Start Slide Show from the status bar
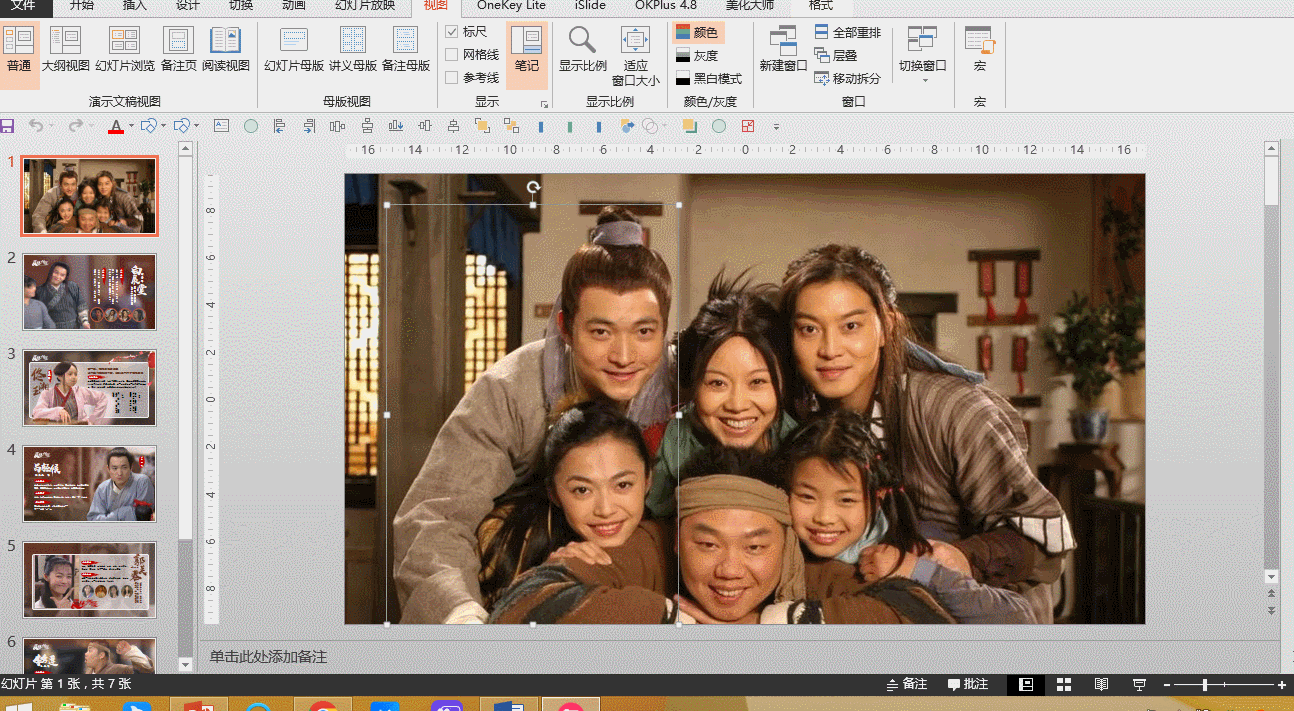The image size is (1294, 711). coord(1139,685)
